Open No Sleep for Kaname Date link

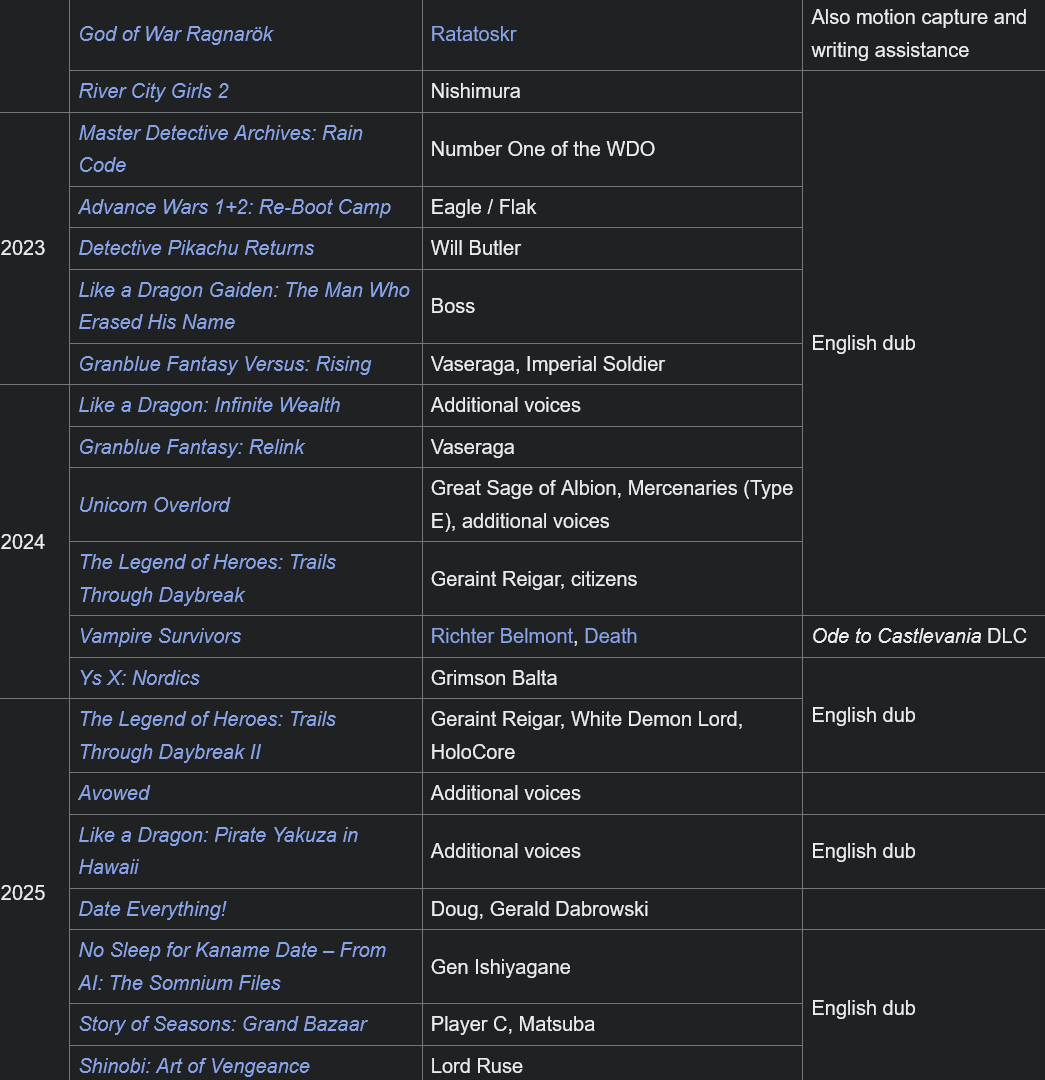[232, 966]
